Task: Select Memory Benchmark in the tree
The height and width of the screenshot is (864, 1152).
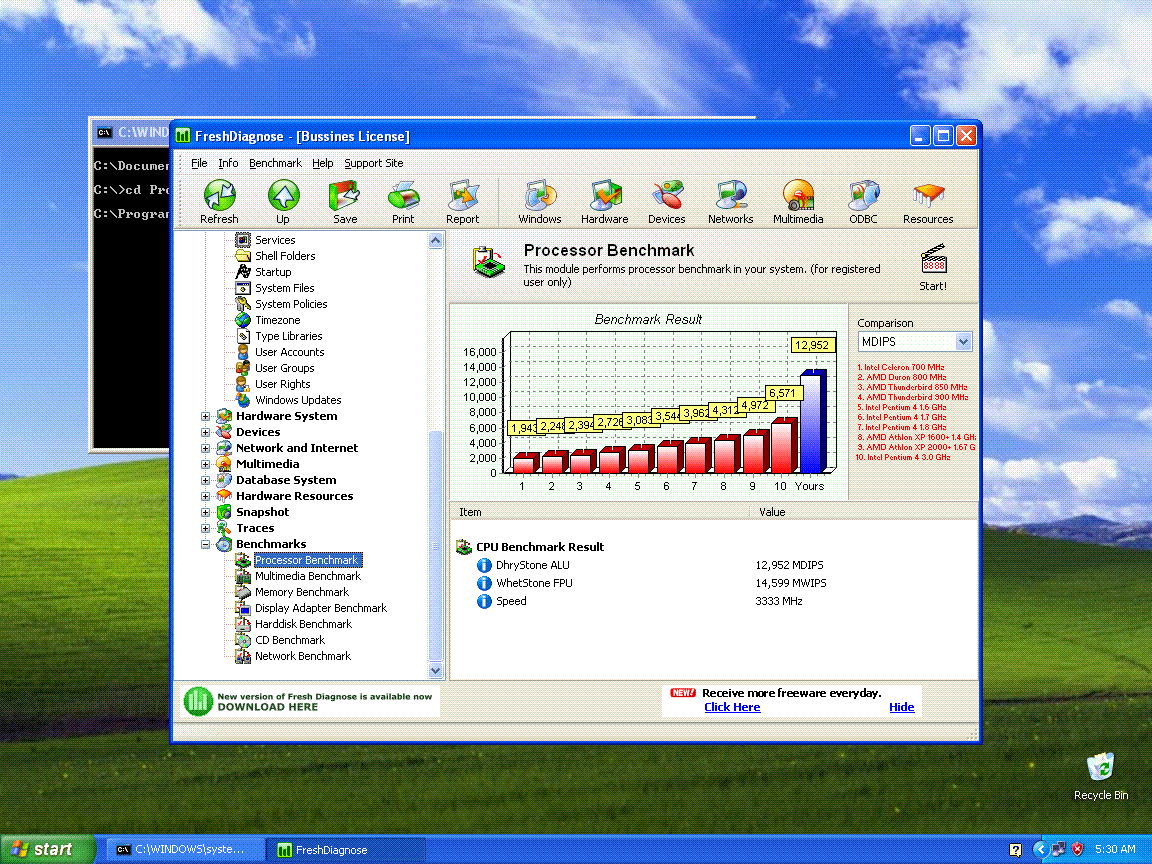Action: pos(302,592)
